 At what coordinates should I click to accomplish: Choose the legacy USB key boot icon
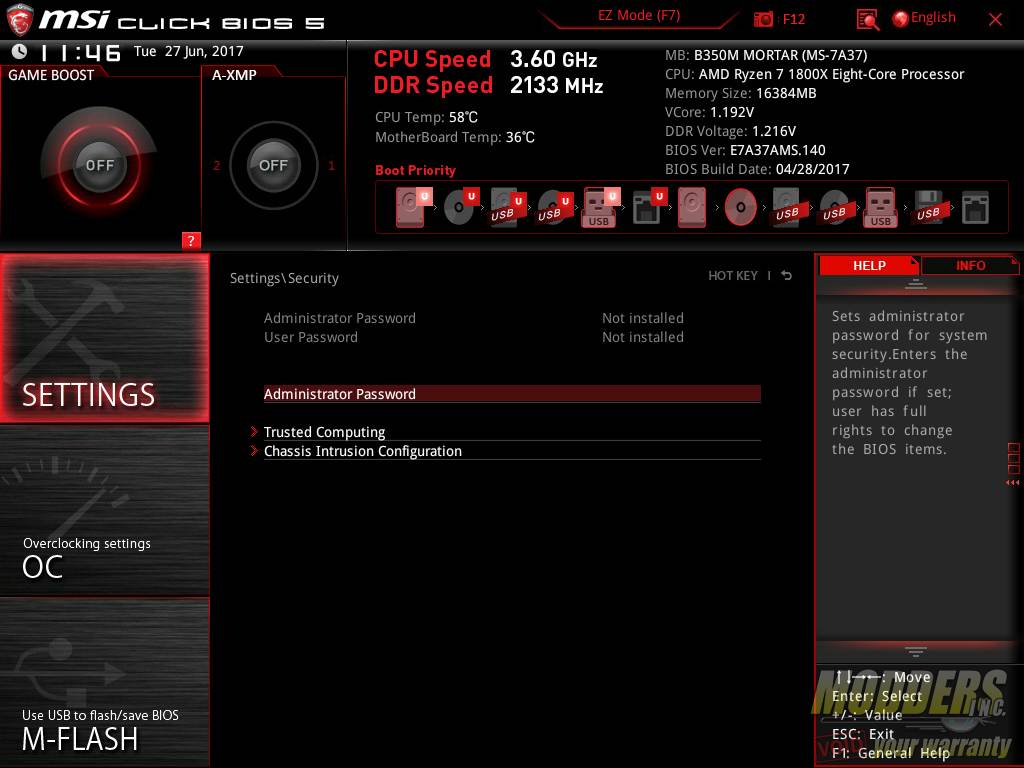tap(881, 207)
